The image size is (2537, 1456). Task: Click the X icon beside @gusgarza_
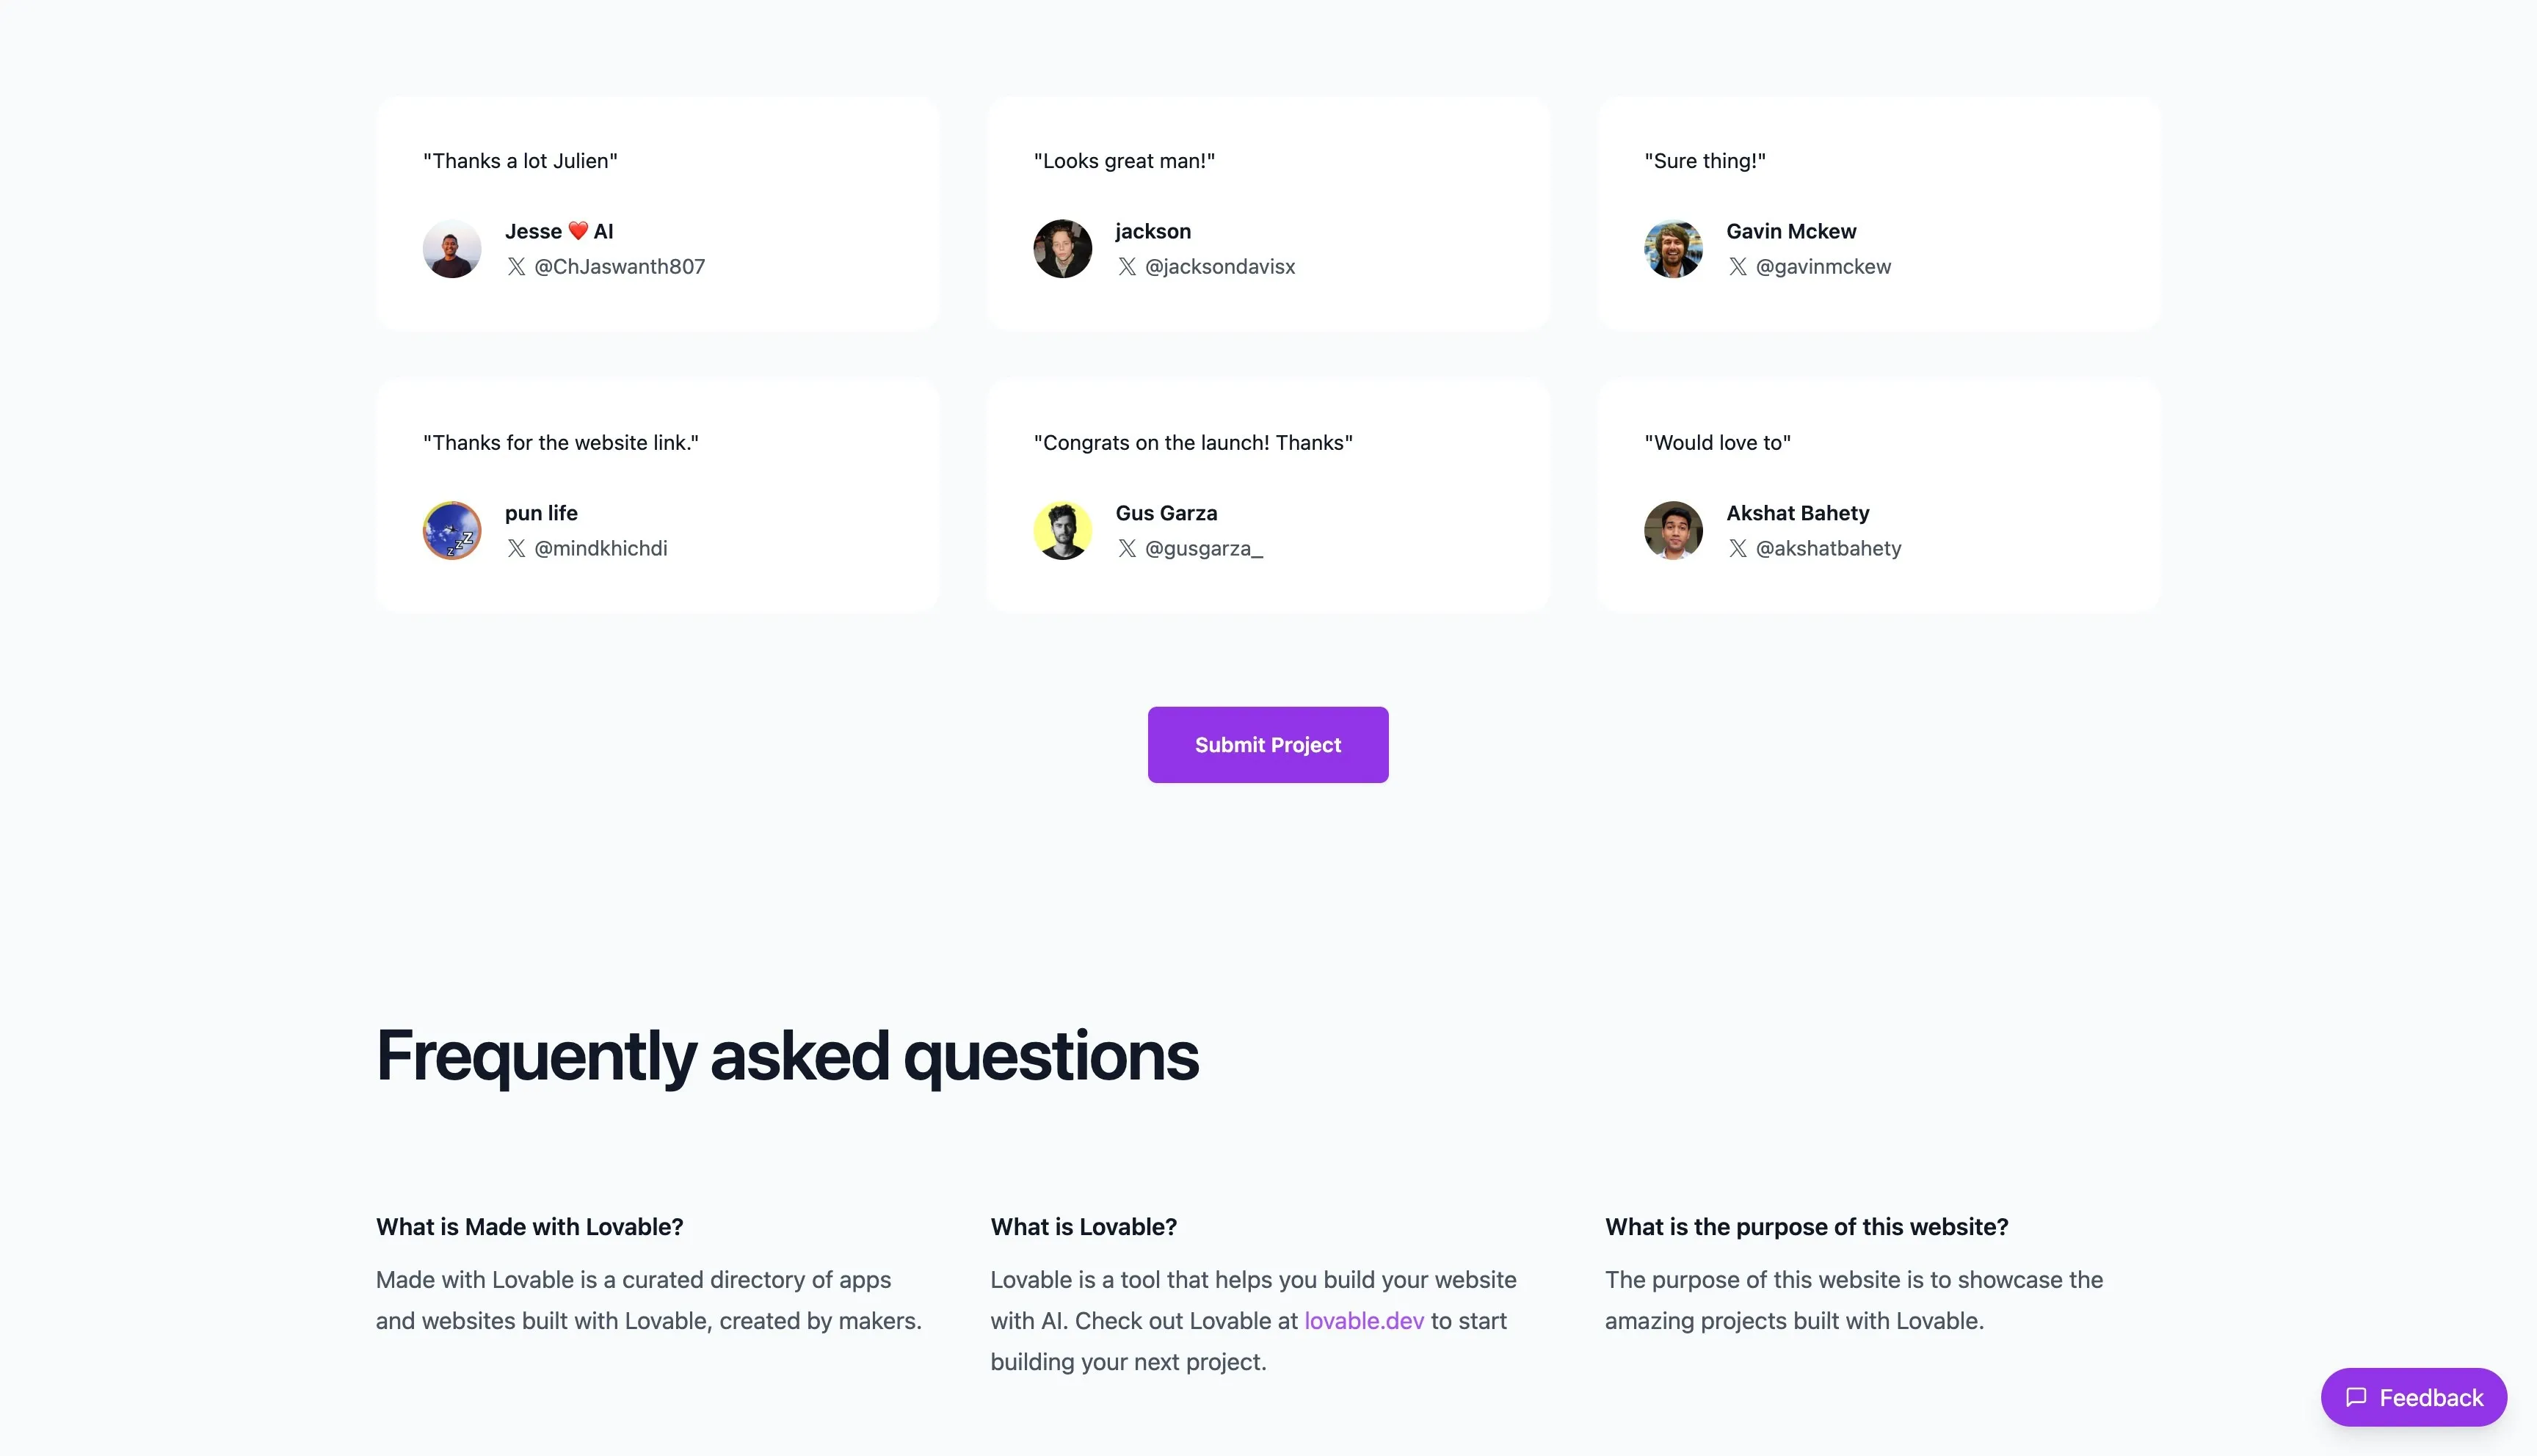point(1127,549)
